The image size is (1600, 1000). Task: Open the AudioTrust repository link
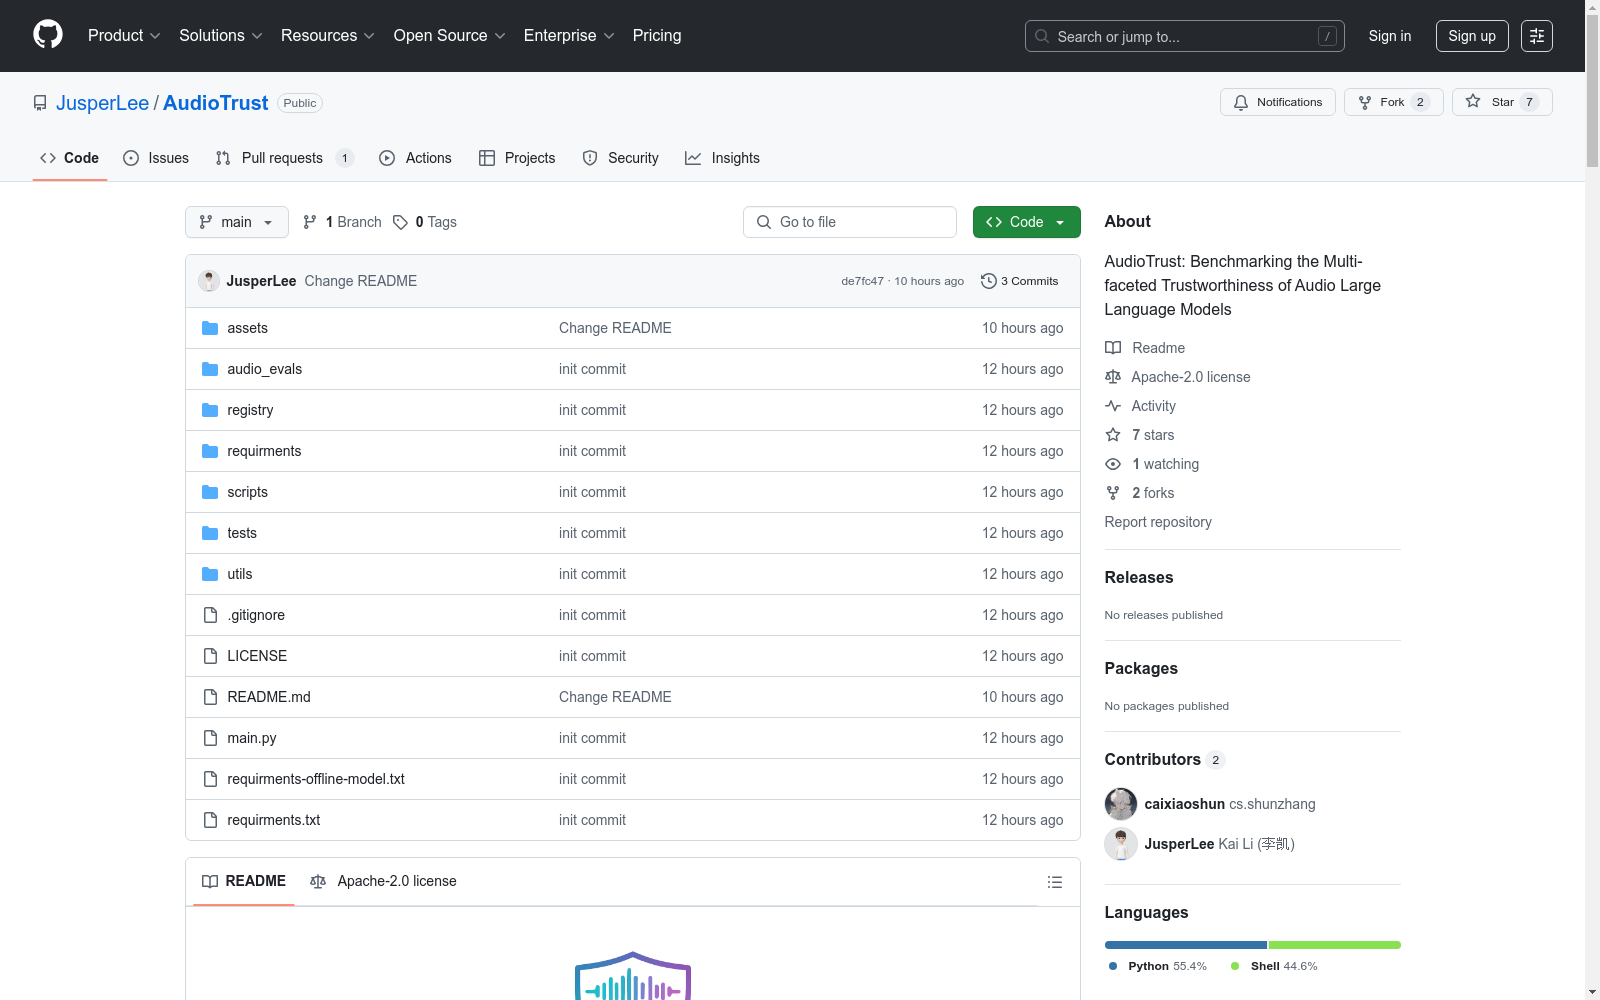click(216, 103)
